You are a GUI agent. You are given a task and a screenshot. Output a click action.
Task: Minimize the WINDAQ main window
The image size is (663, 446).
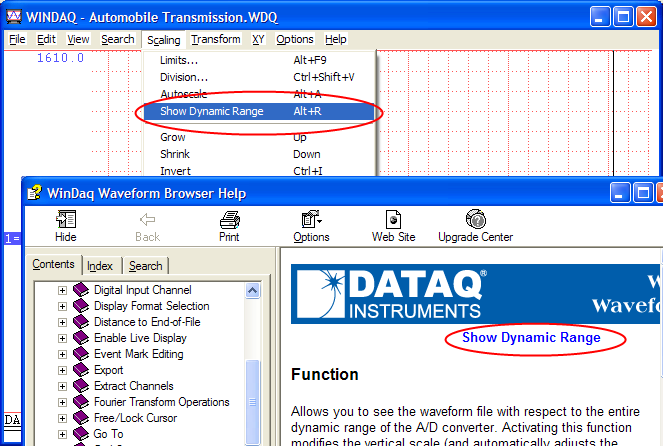pyautogui.click(x=600, y=17)
